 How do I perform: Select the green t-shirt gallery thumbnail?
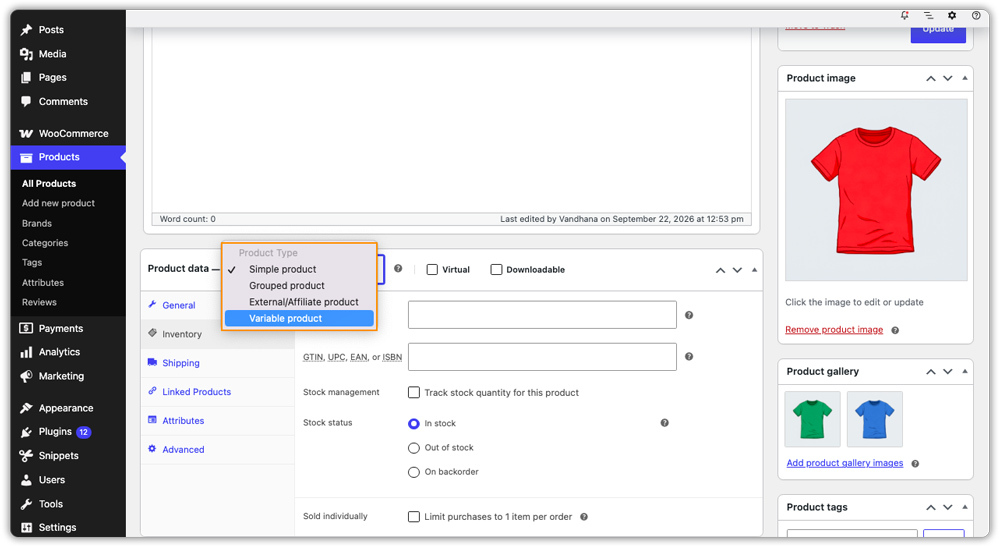812,419
